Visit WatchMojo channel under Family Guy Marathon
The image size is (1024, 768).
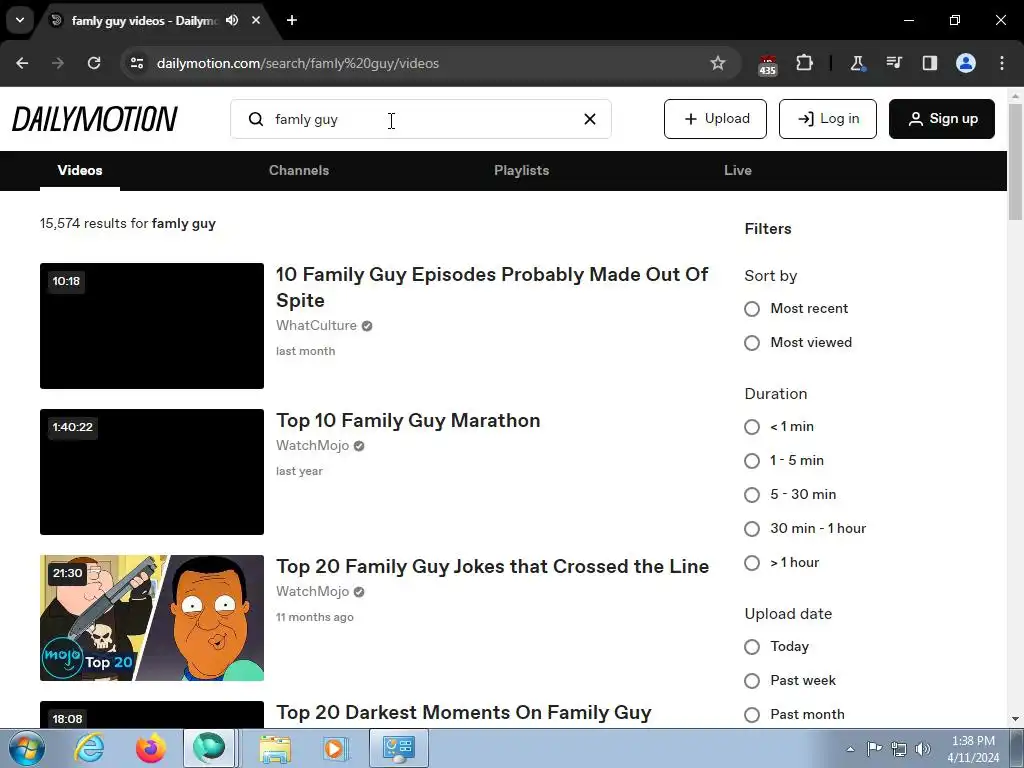[x=313, y=445]
